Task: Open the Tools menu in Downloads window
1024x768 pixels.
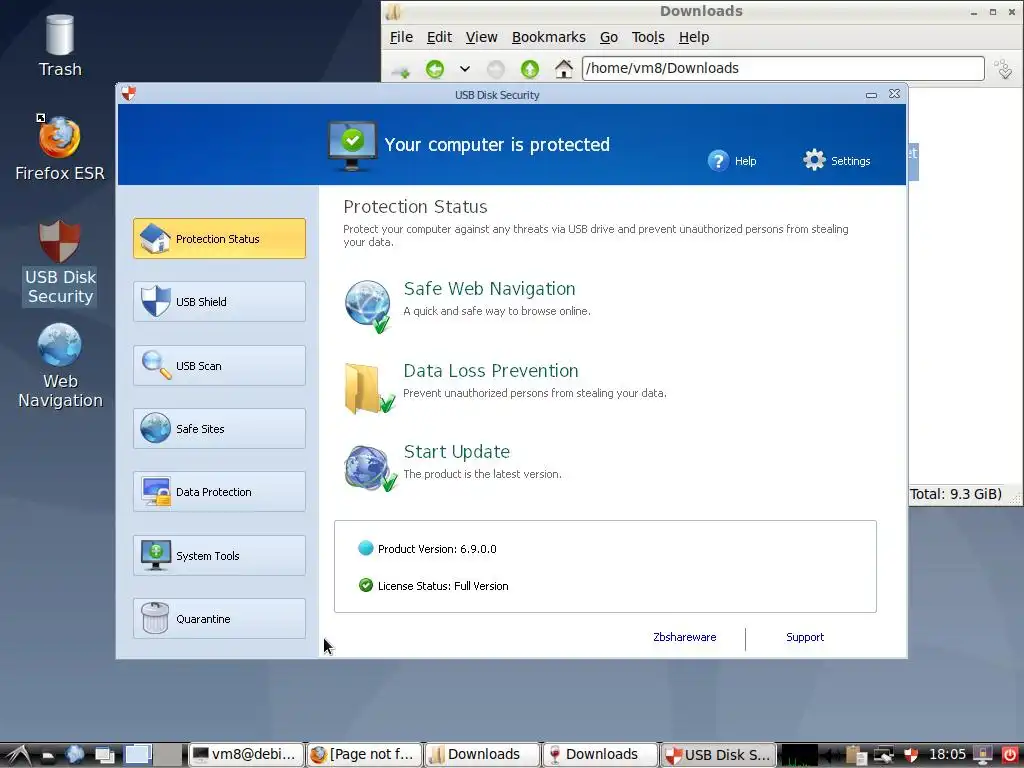Action: pyautogui.click(x=648, y=37)
